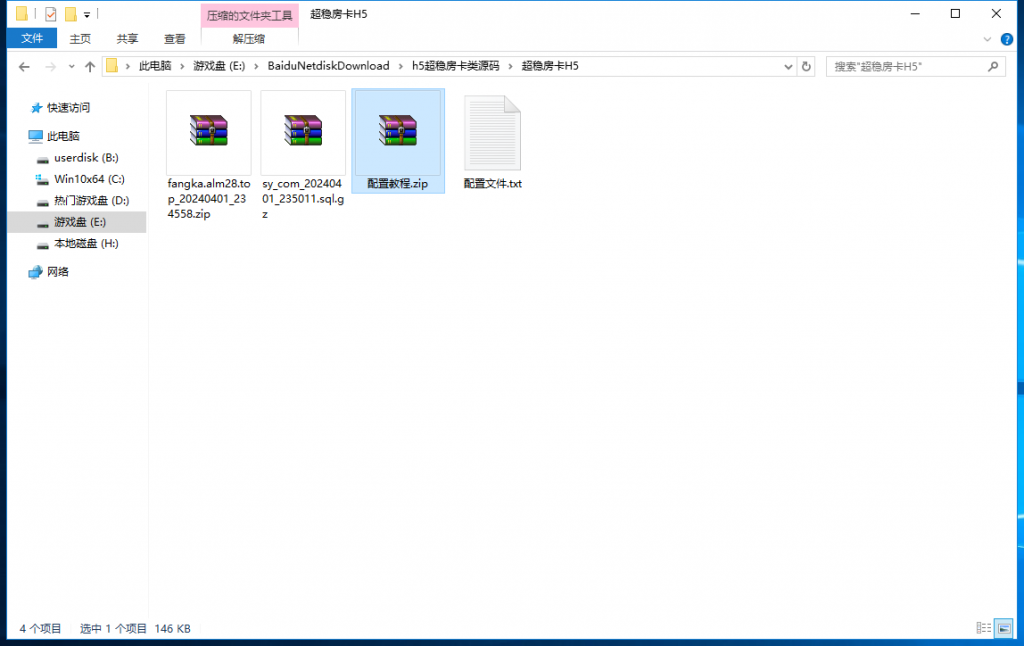
Task: Expand the ribbon using the chevron
Action: 988,38
